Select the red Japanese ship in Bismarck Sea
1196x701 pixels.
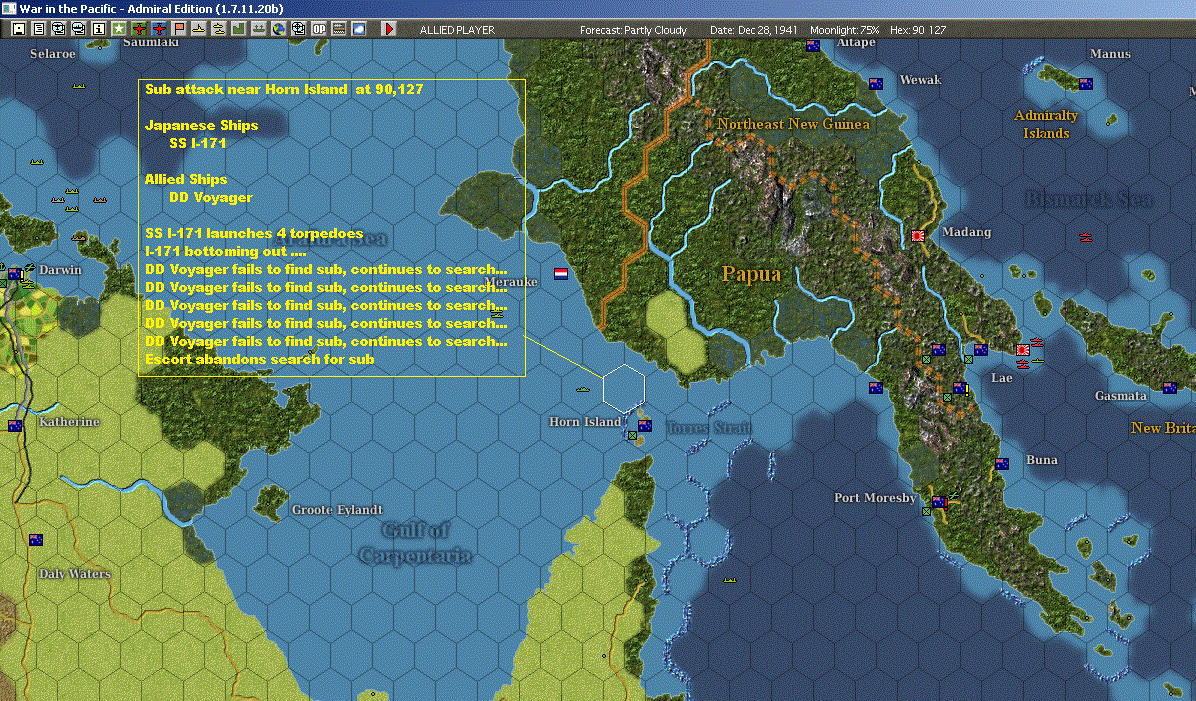click(1085, 237)
